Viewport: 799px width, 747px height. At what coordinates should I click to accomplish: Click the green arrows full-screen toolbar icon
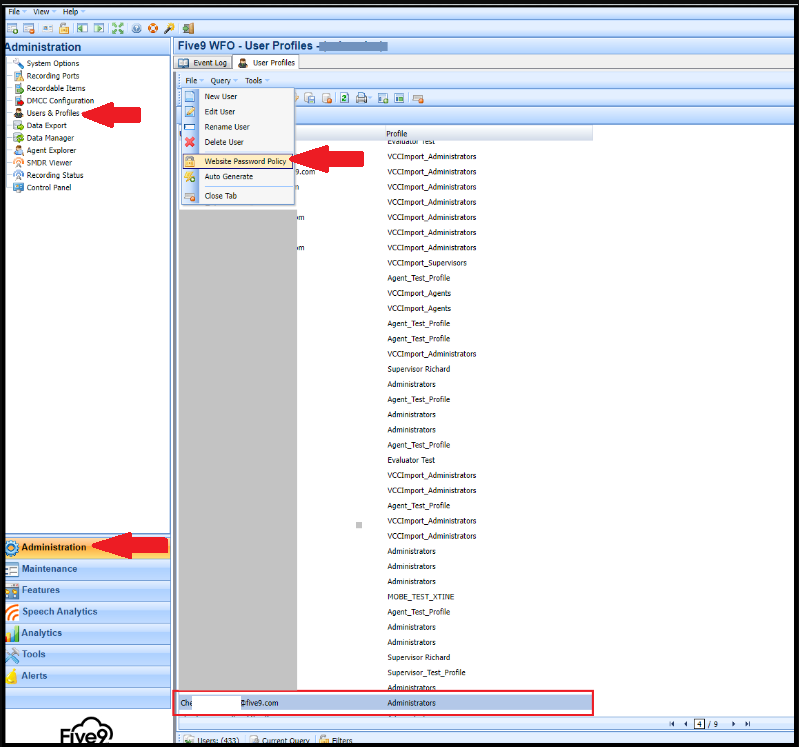click(118, 29)
